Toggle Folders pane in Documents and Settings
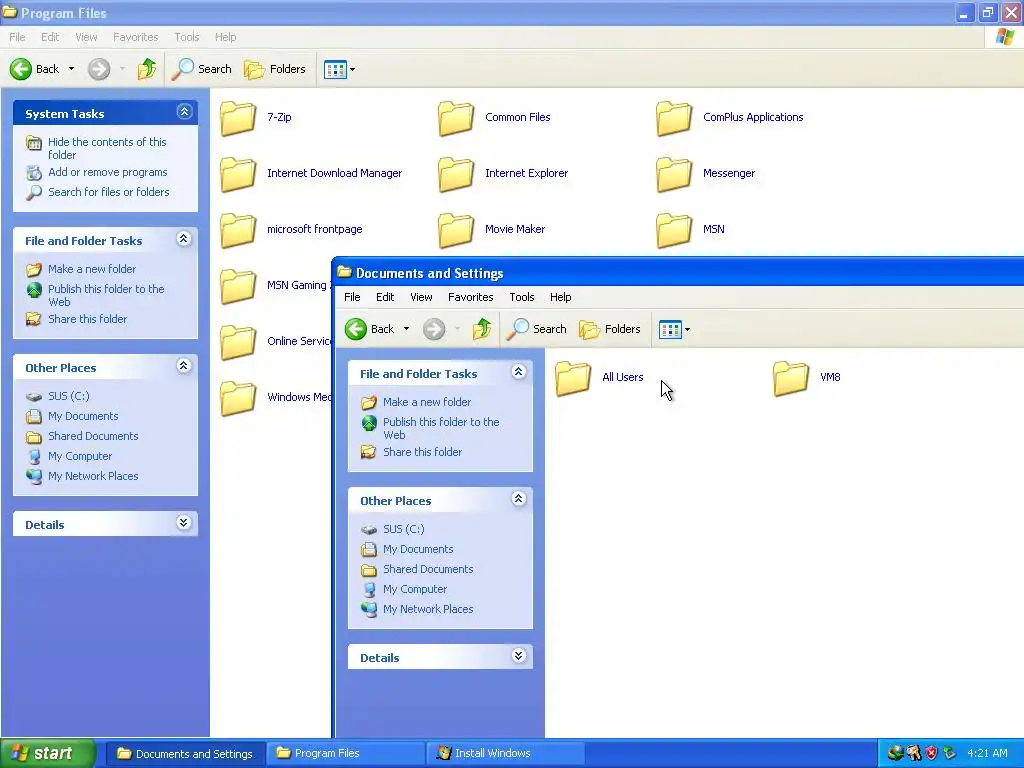Screen dimensions: 1024x768 (610, 329)
